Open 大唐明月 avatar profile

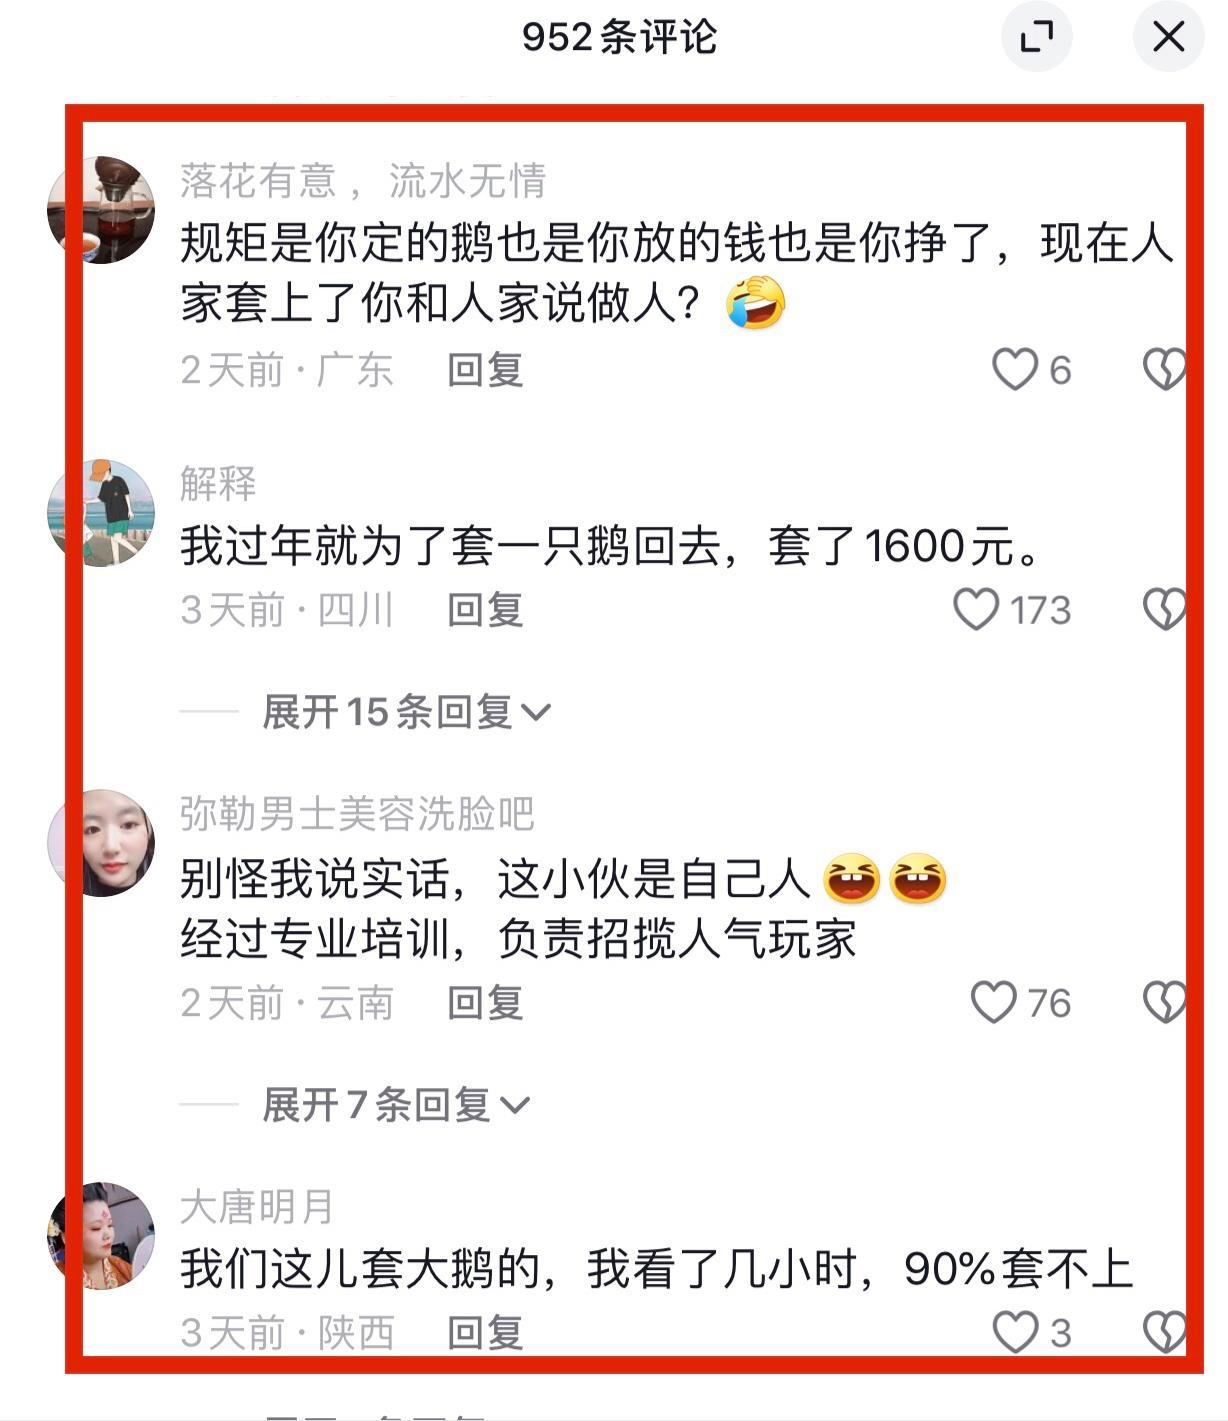click(101, 1236)
